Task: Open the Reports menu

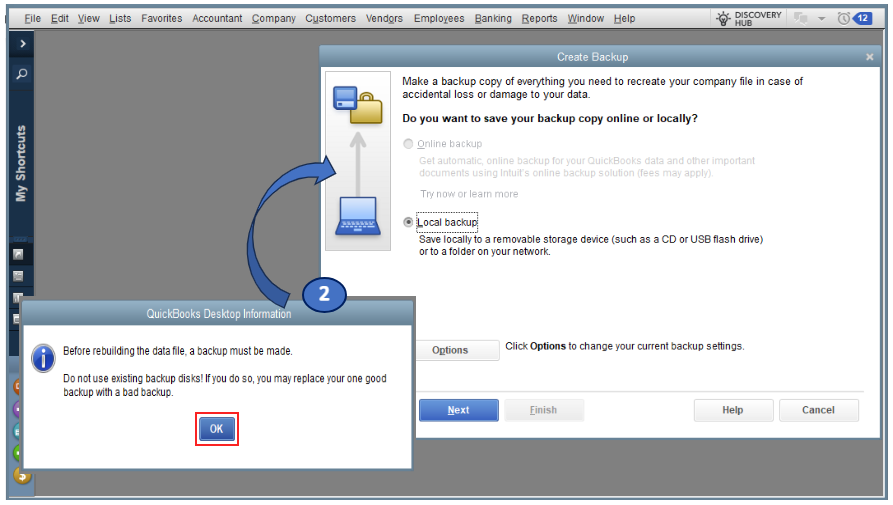Action: click(x=539, y=18)
